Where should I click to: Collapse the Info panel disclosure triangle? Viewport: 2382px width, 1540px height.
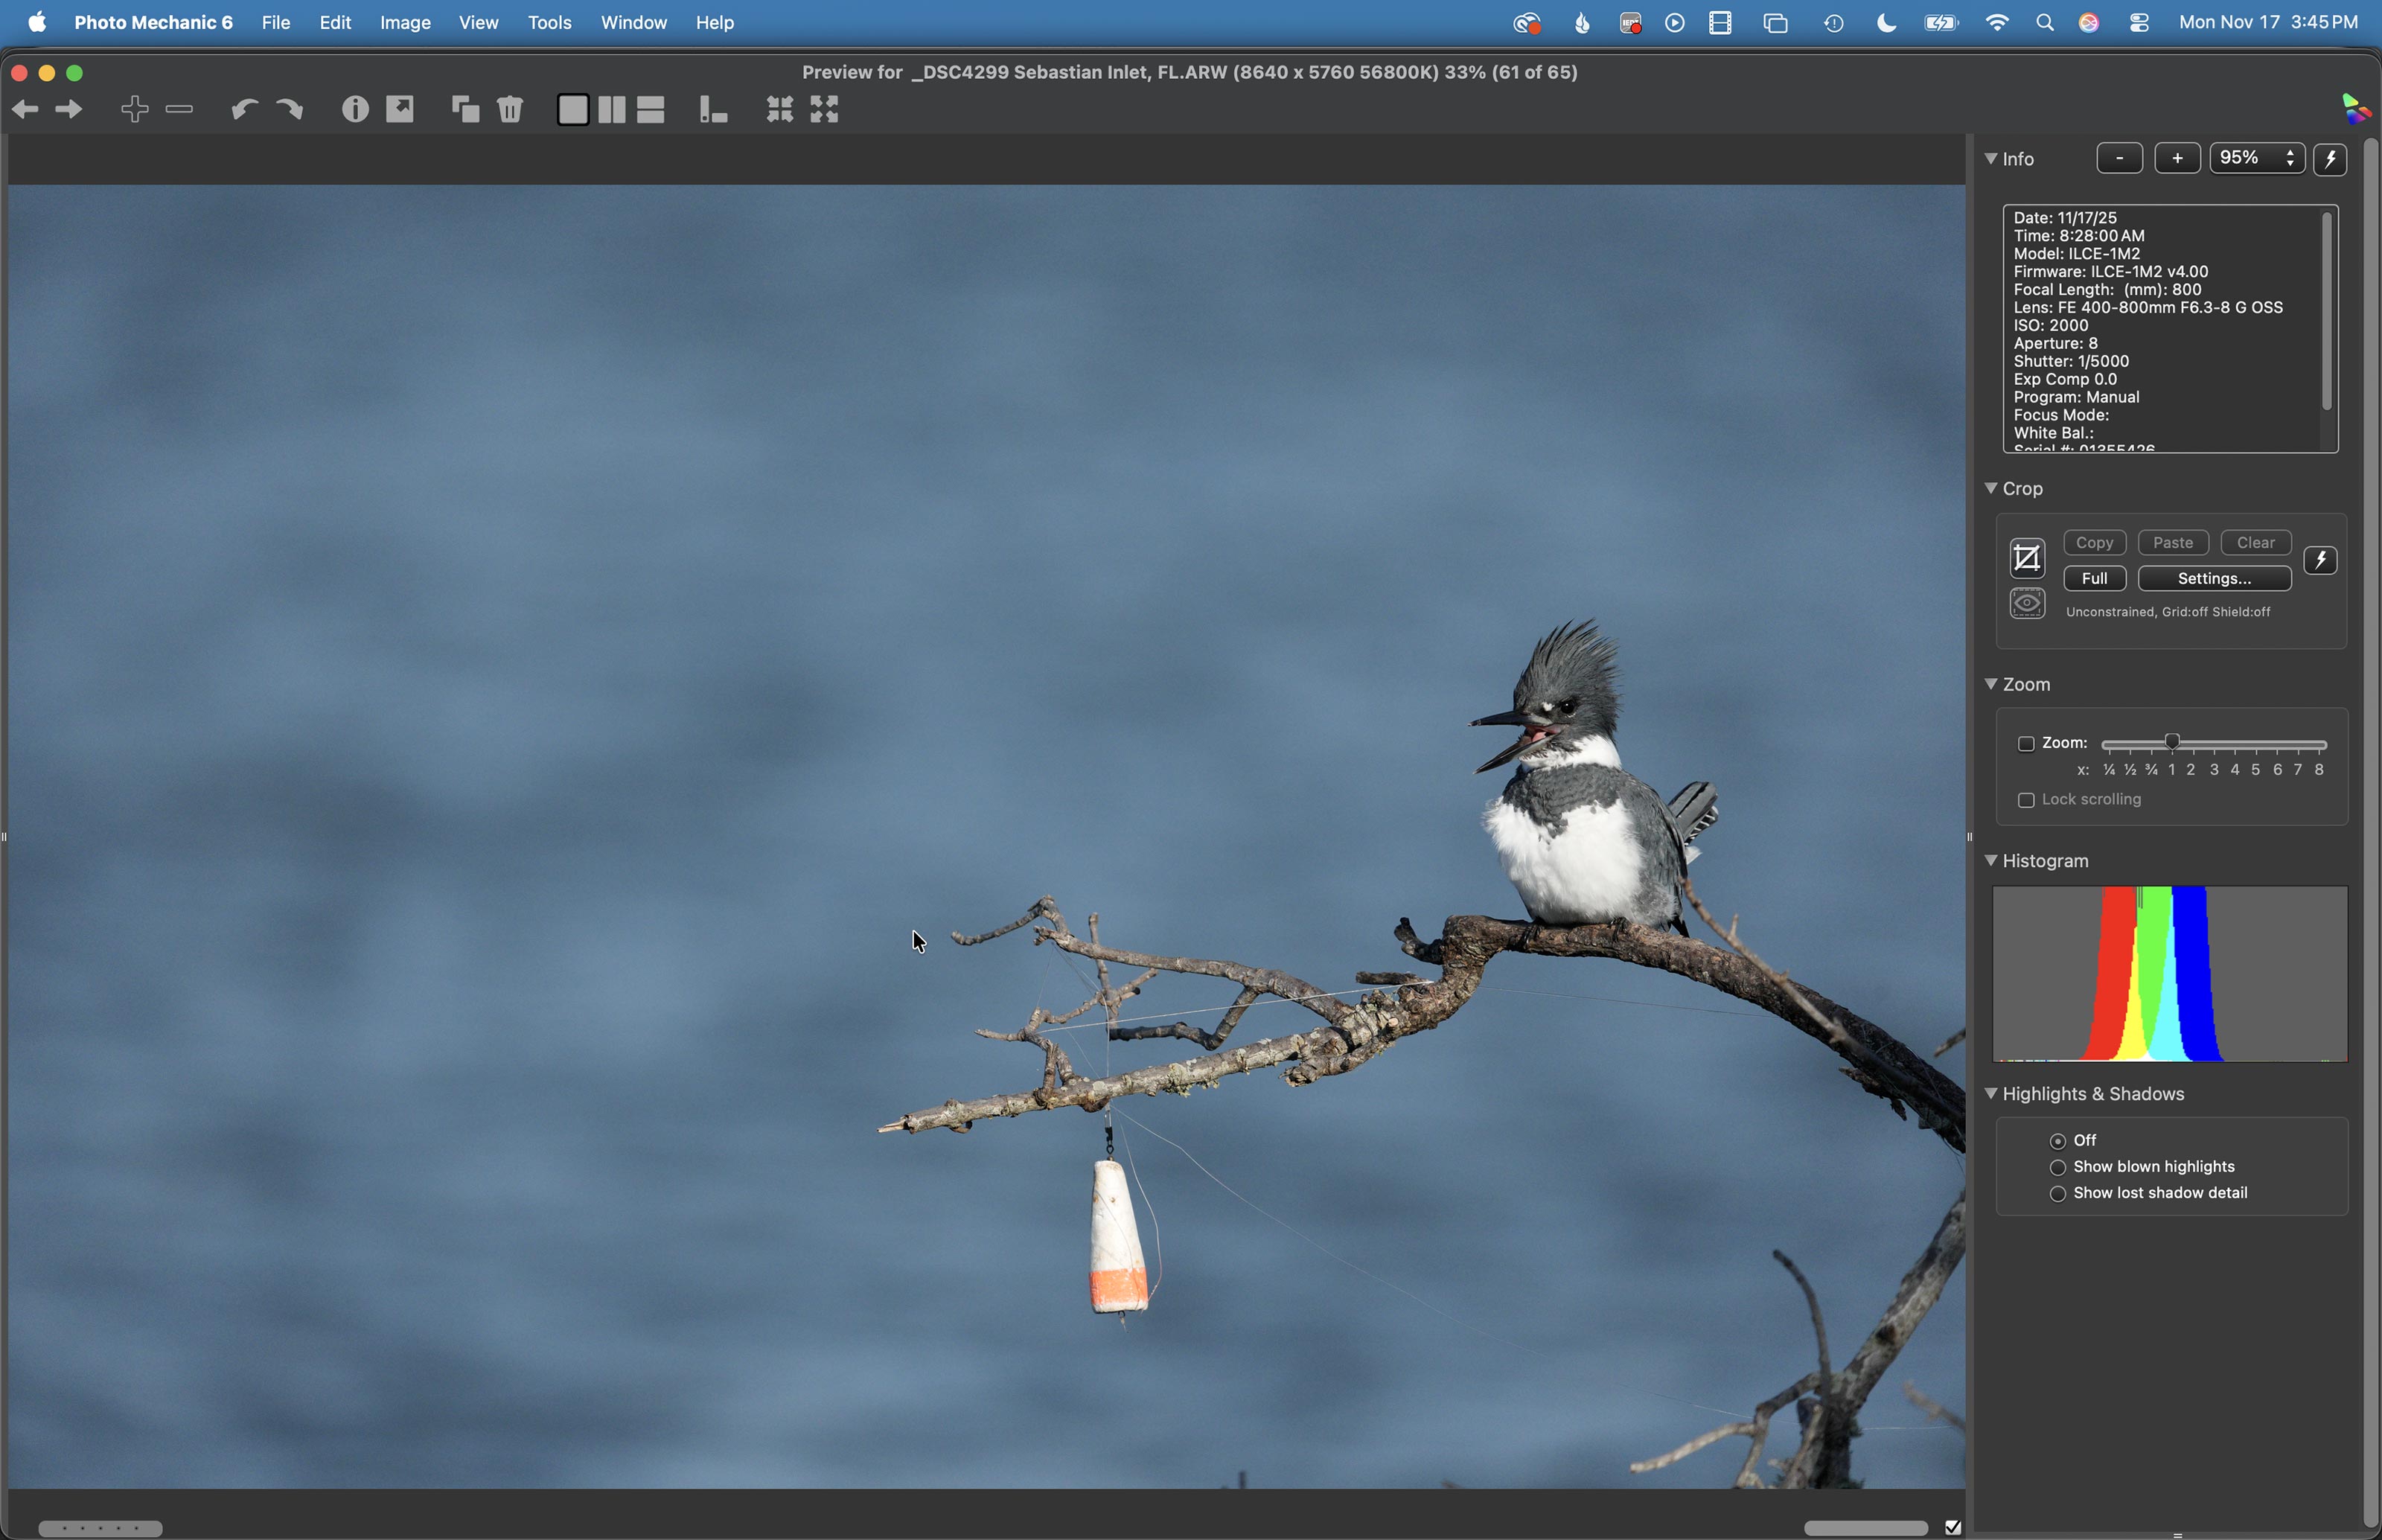[x=1991, y=159]
